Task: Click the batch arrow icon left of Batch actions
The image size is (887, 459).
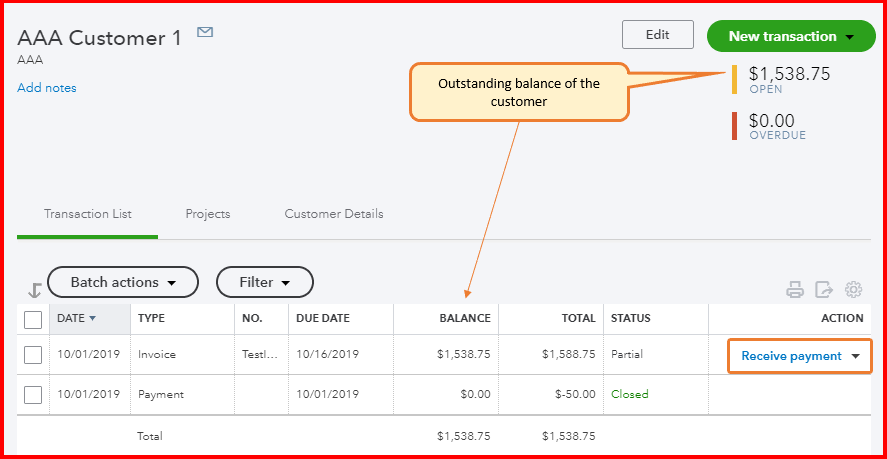Action: click(x=34, y=290)
